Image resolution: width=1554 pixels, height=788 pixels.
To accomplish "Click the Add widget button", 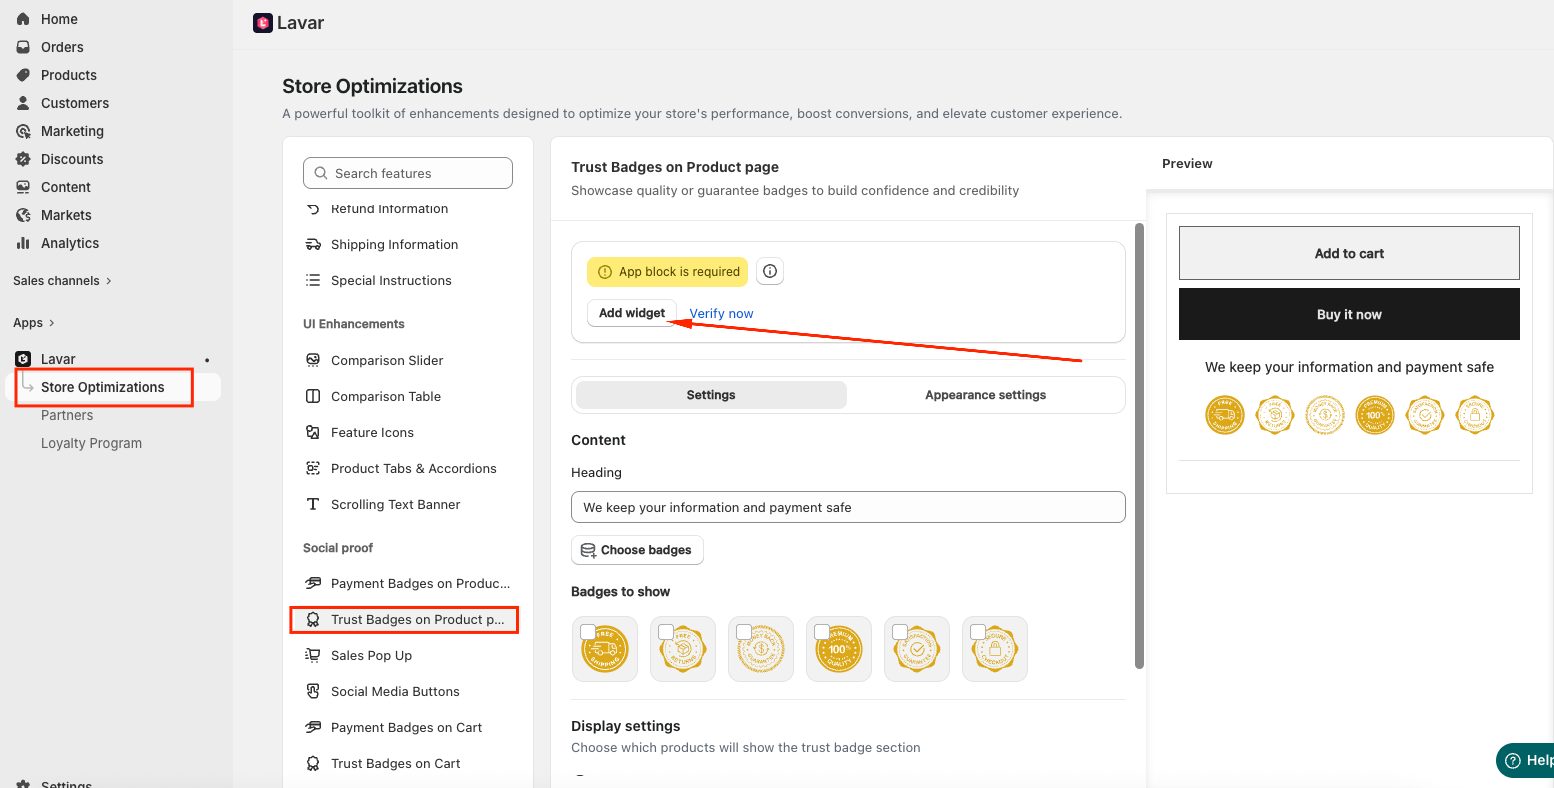I will click(x=632, y=313).
